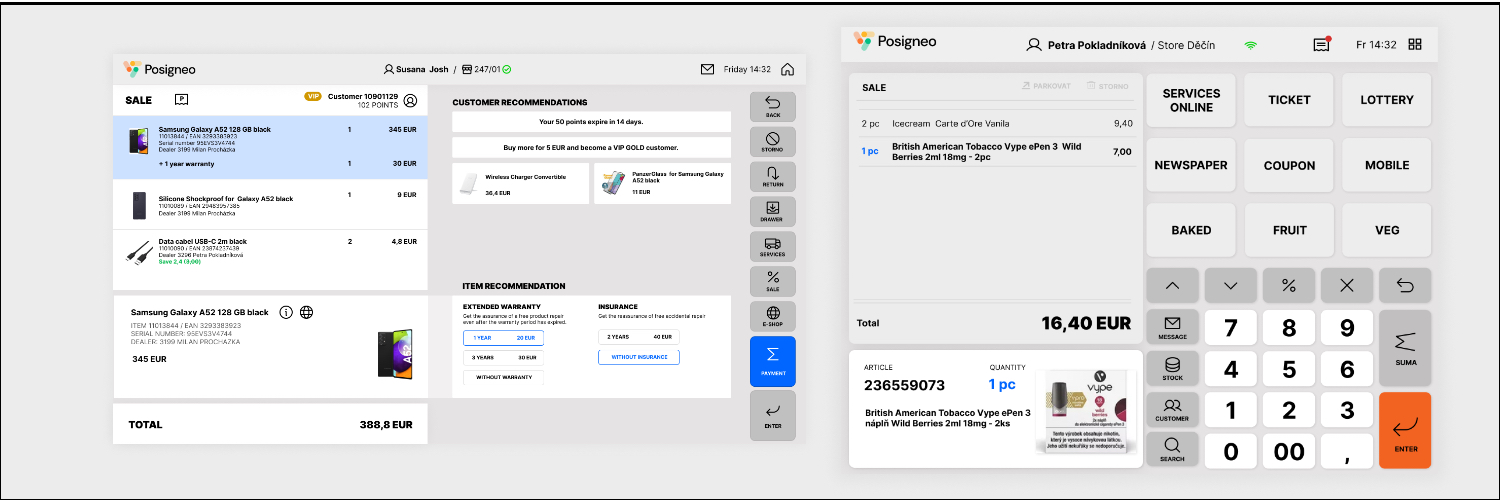Screen dimensions: 1500x500
Task: Click the undo arrow key above SUMA
Action: coord(1405,286)
